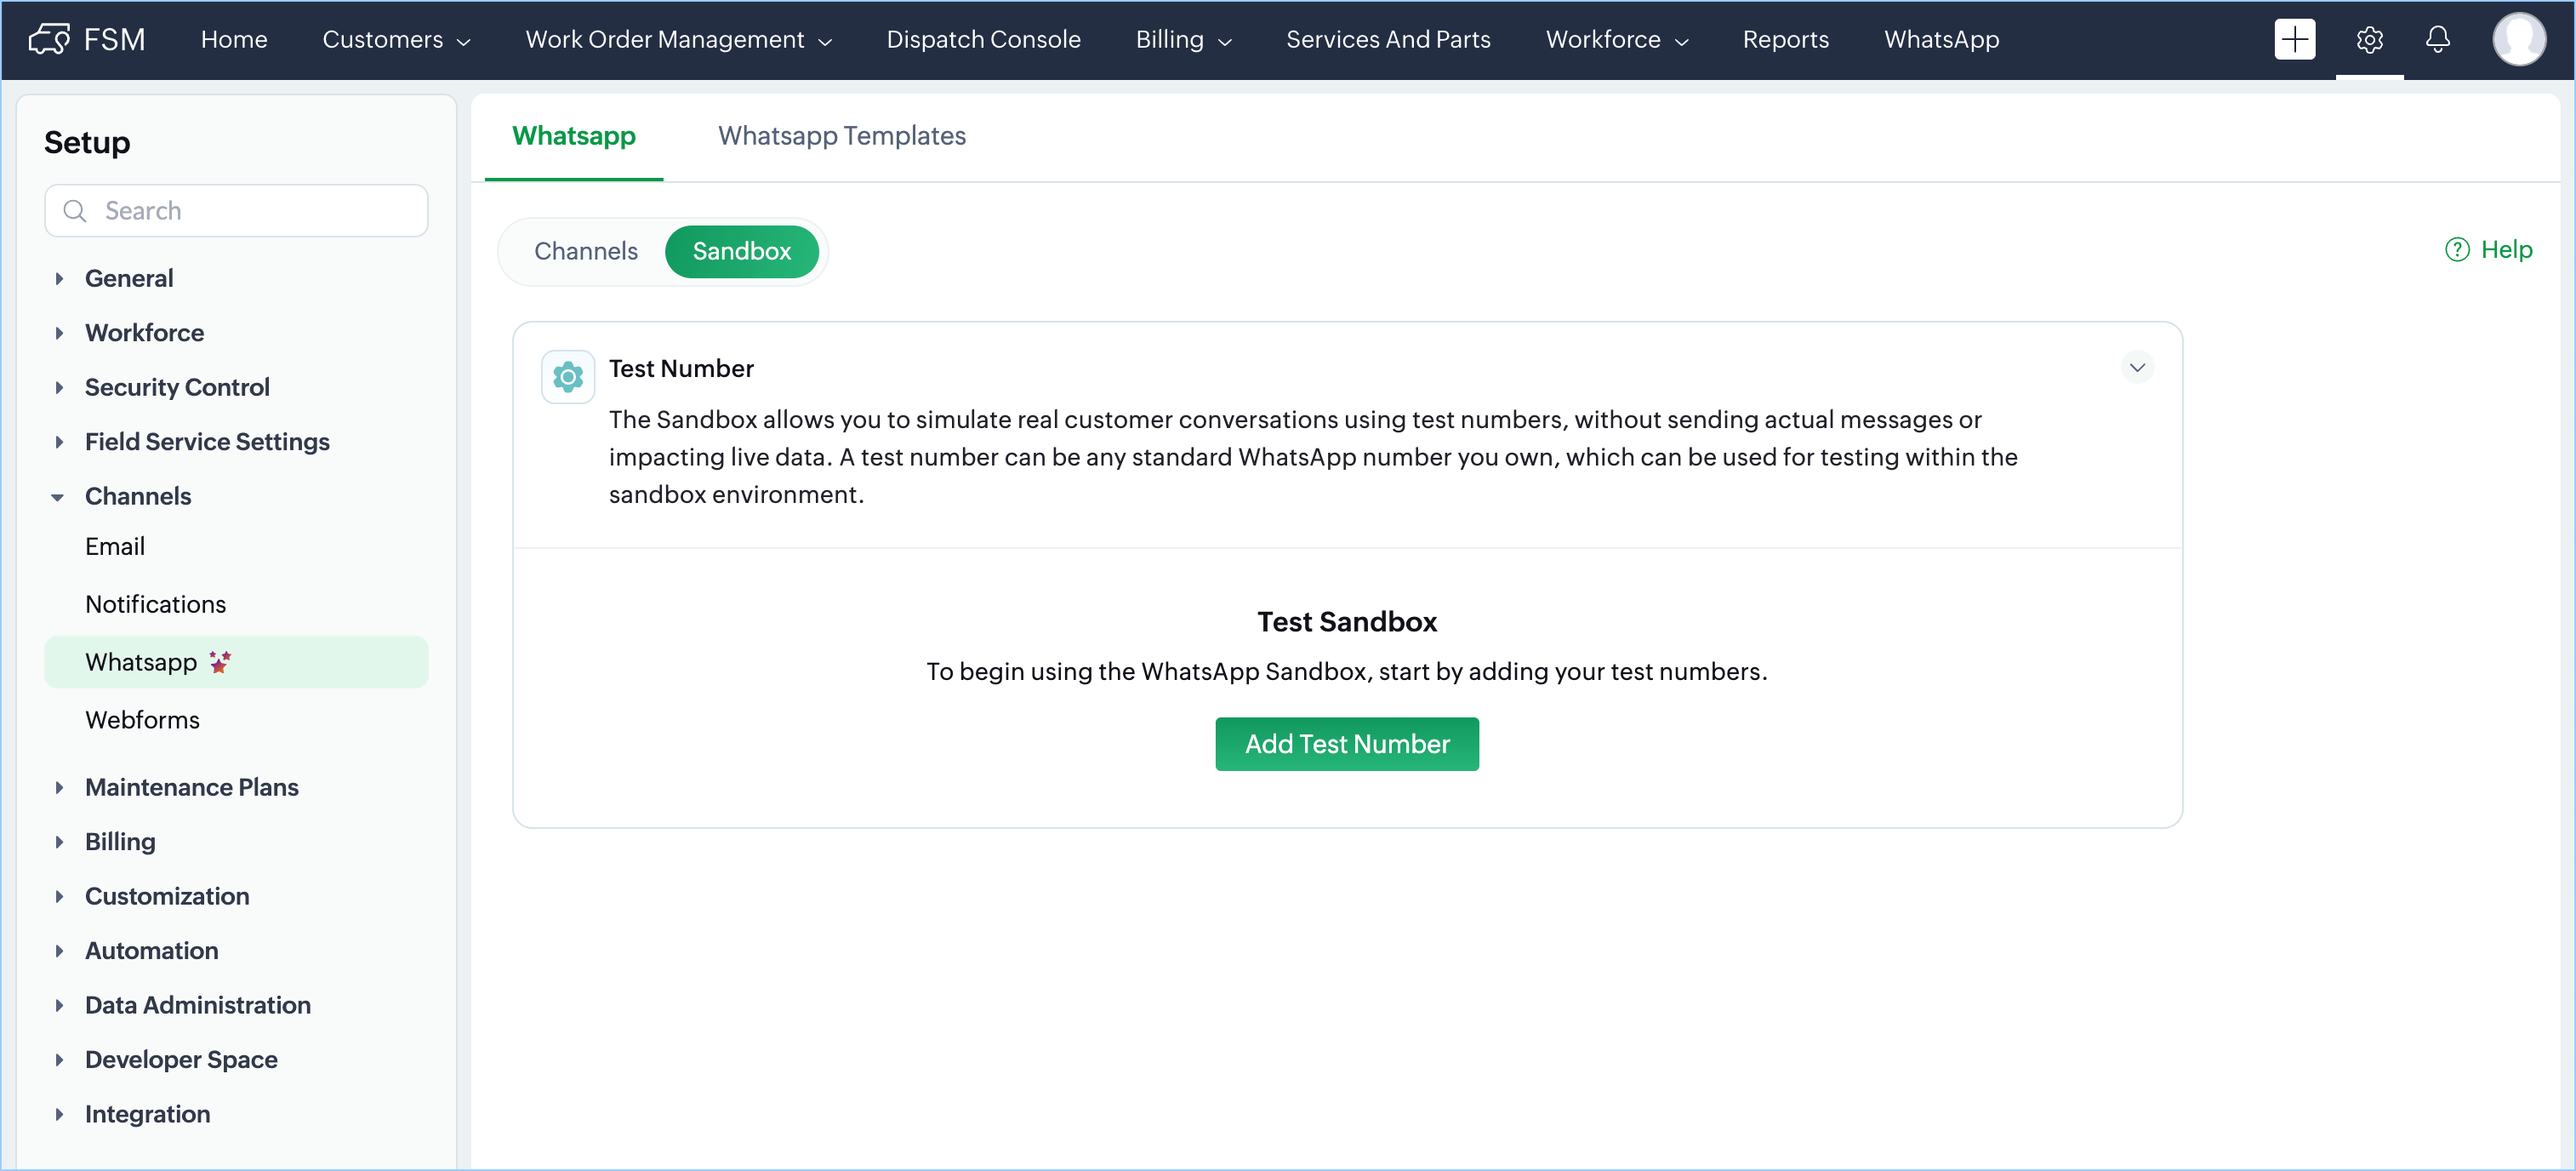Click the Add Test Number button
This screenshot has height=1171, width=2576.
click(1346, 743)
